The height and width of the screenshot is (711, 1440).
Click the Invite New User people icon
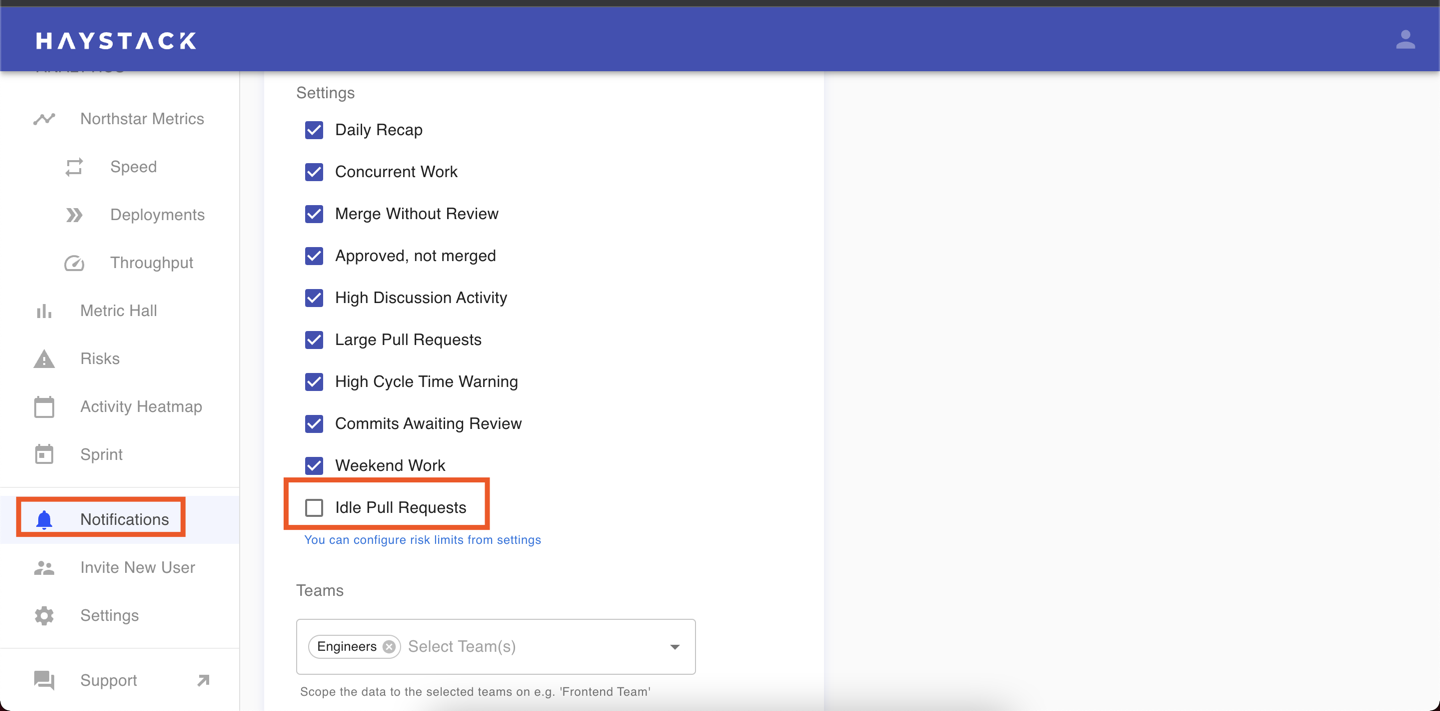44,568
